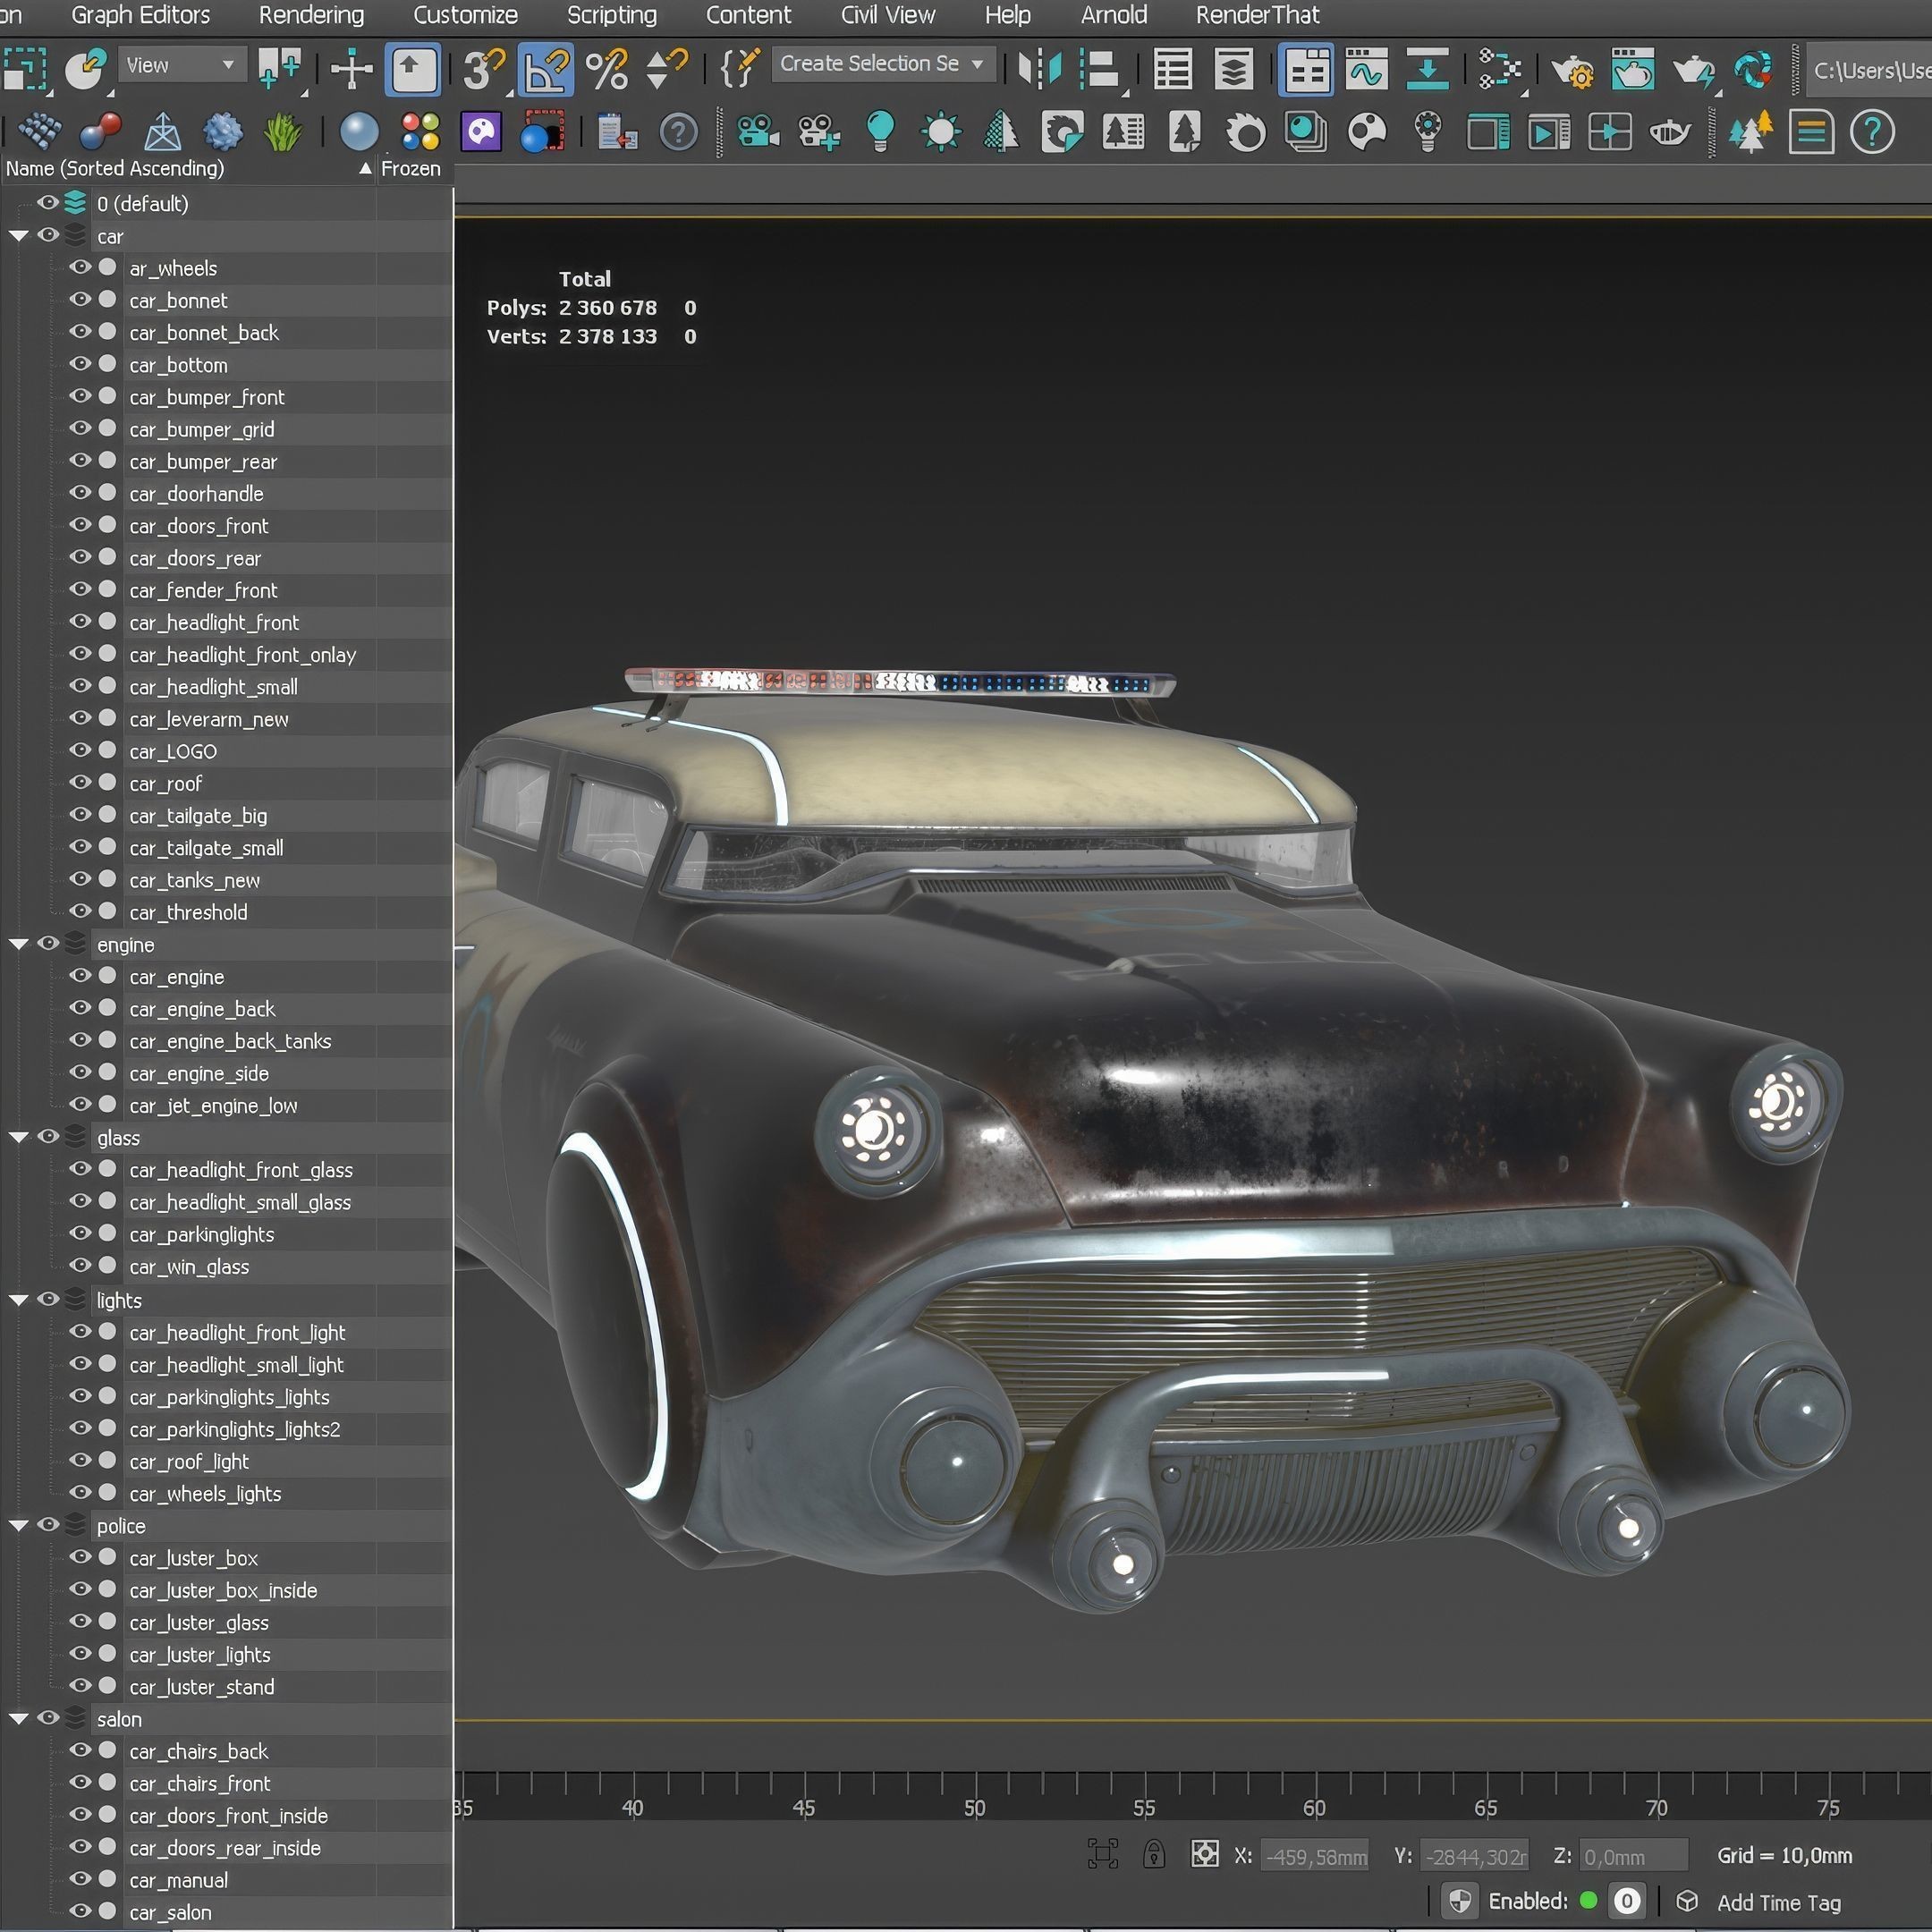Select the Select and Move tool

351,70
